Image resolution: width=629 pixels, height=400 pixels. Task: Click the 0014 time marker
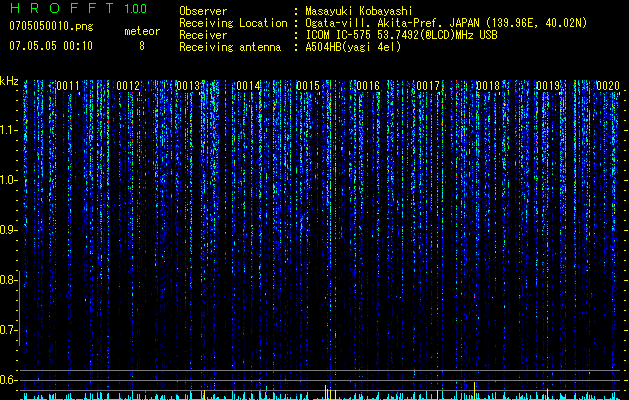pos(248,86)
